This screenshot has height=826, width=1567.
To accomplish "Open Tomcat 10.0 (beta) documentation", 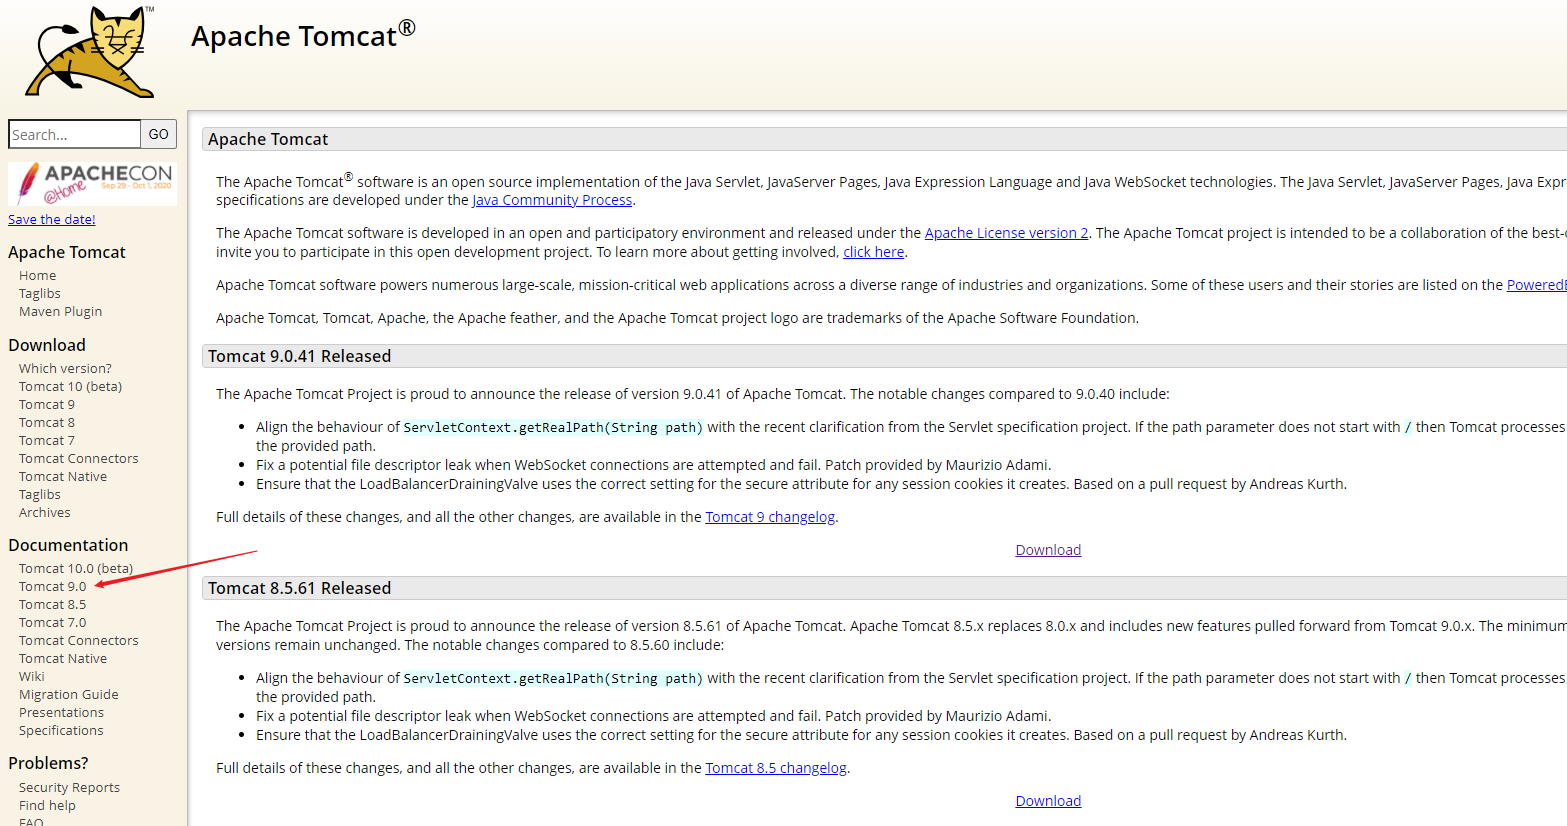I will (76, 568).
